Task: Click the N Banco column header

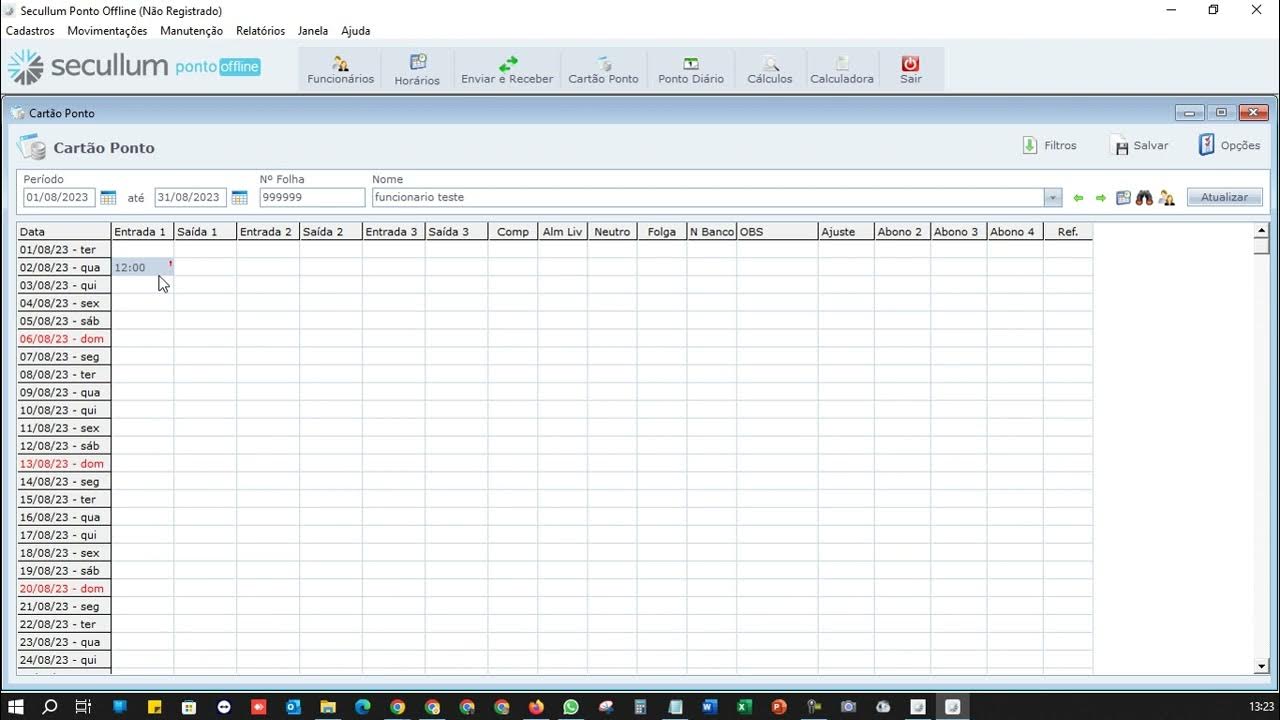Action: (712, 232)
